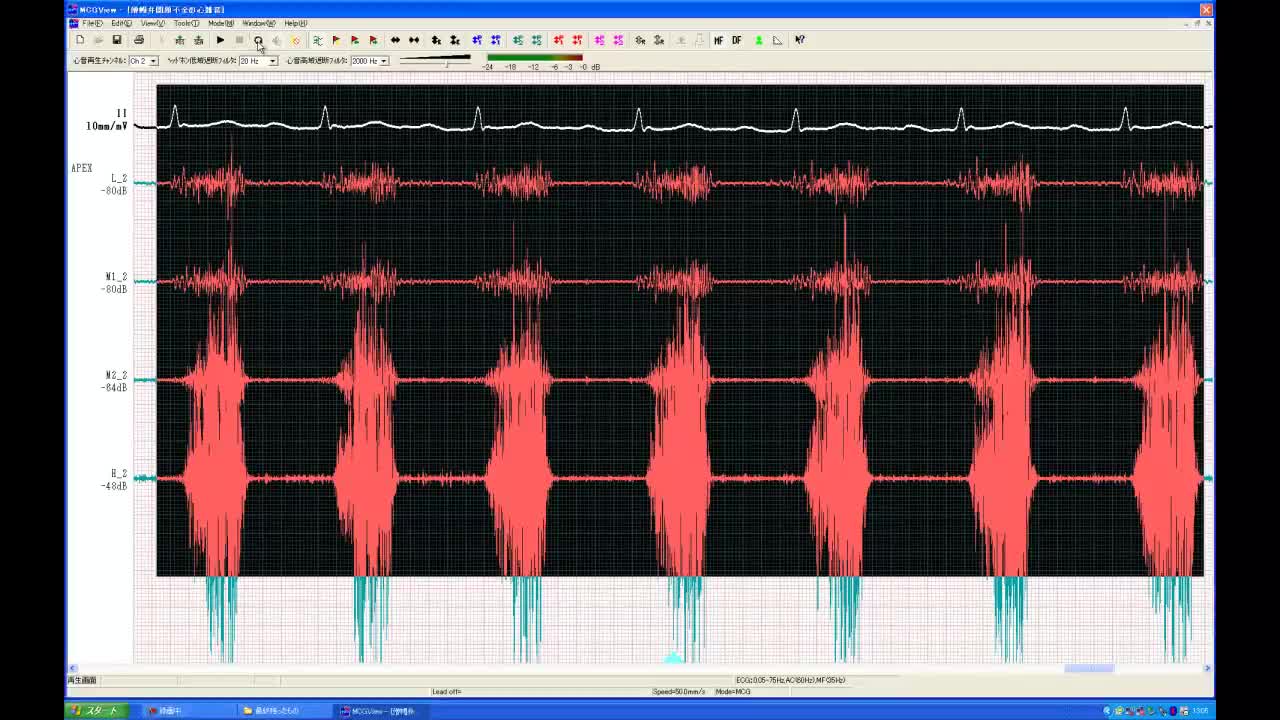Click the loop record circle icon
The height and width of the screenshot is (720, 1280).
(258, 40)
